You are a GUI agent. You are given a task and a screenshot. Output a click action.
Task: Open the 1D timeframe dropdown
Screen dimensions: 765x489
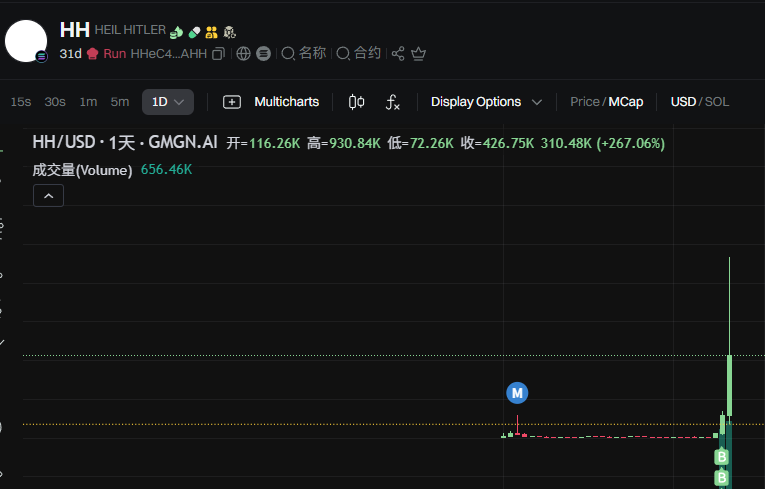(168, 102)
